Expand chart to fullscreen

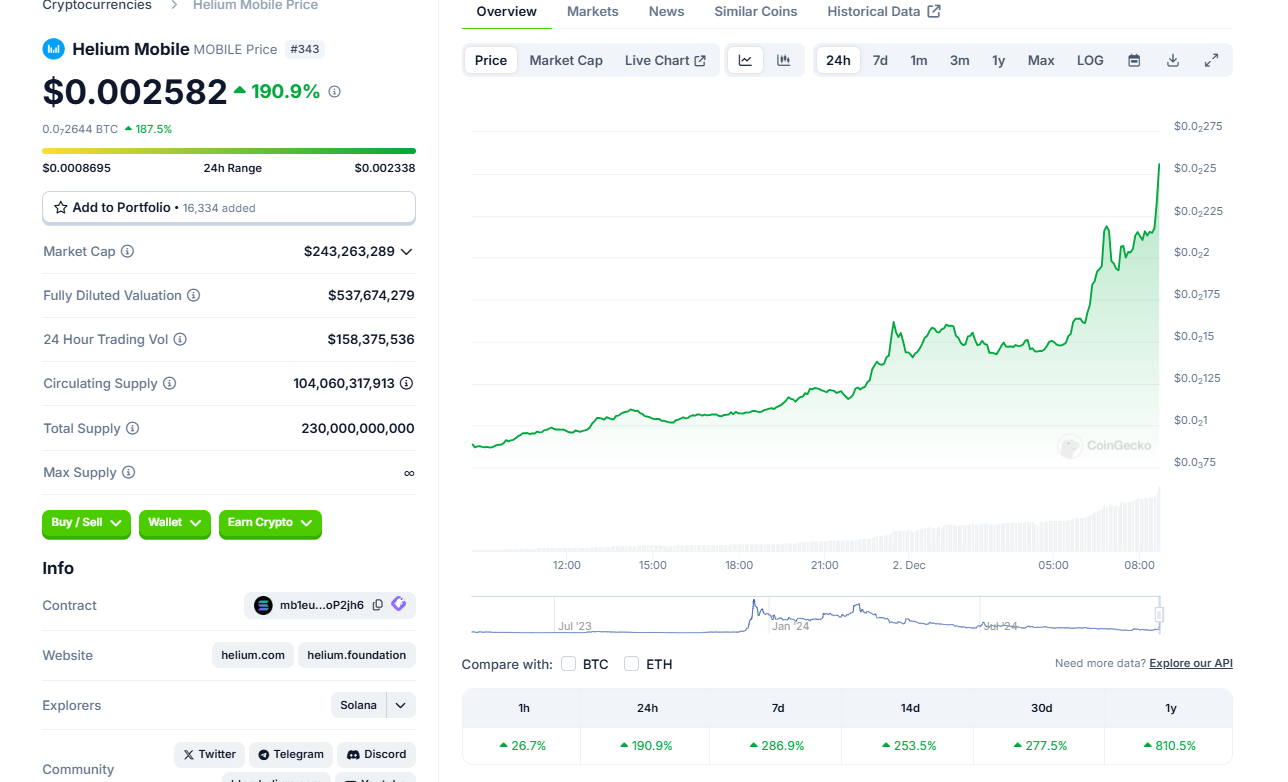[x=1211, y=60]
